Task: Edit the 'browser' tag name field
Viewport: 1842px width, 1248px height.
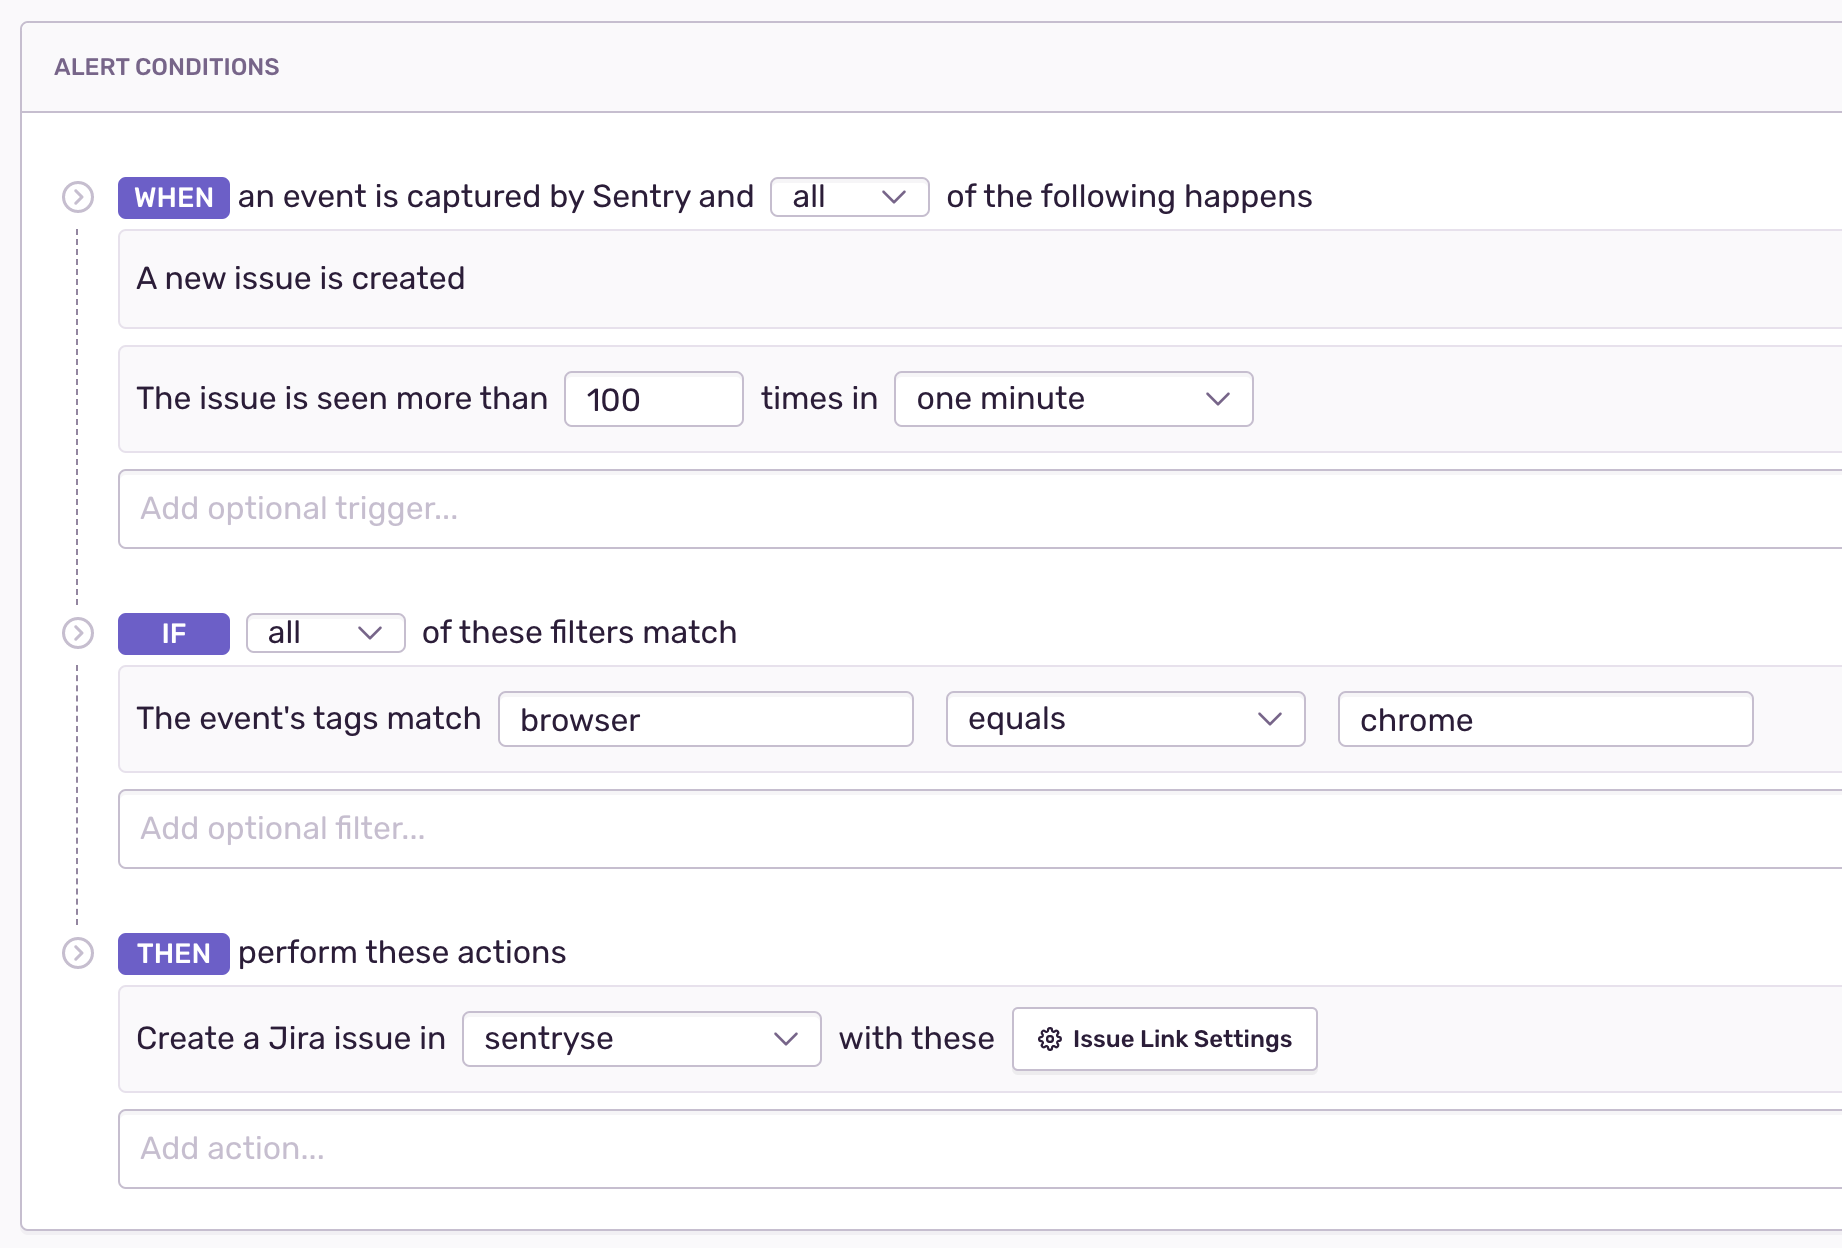Action: click(705, 719)
